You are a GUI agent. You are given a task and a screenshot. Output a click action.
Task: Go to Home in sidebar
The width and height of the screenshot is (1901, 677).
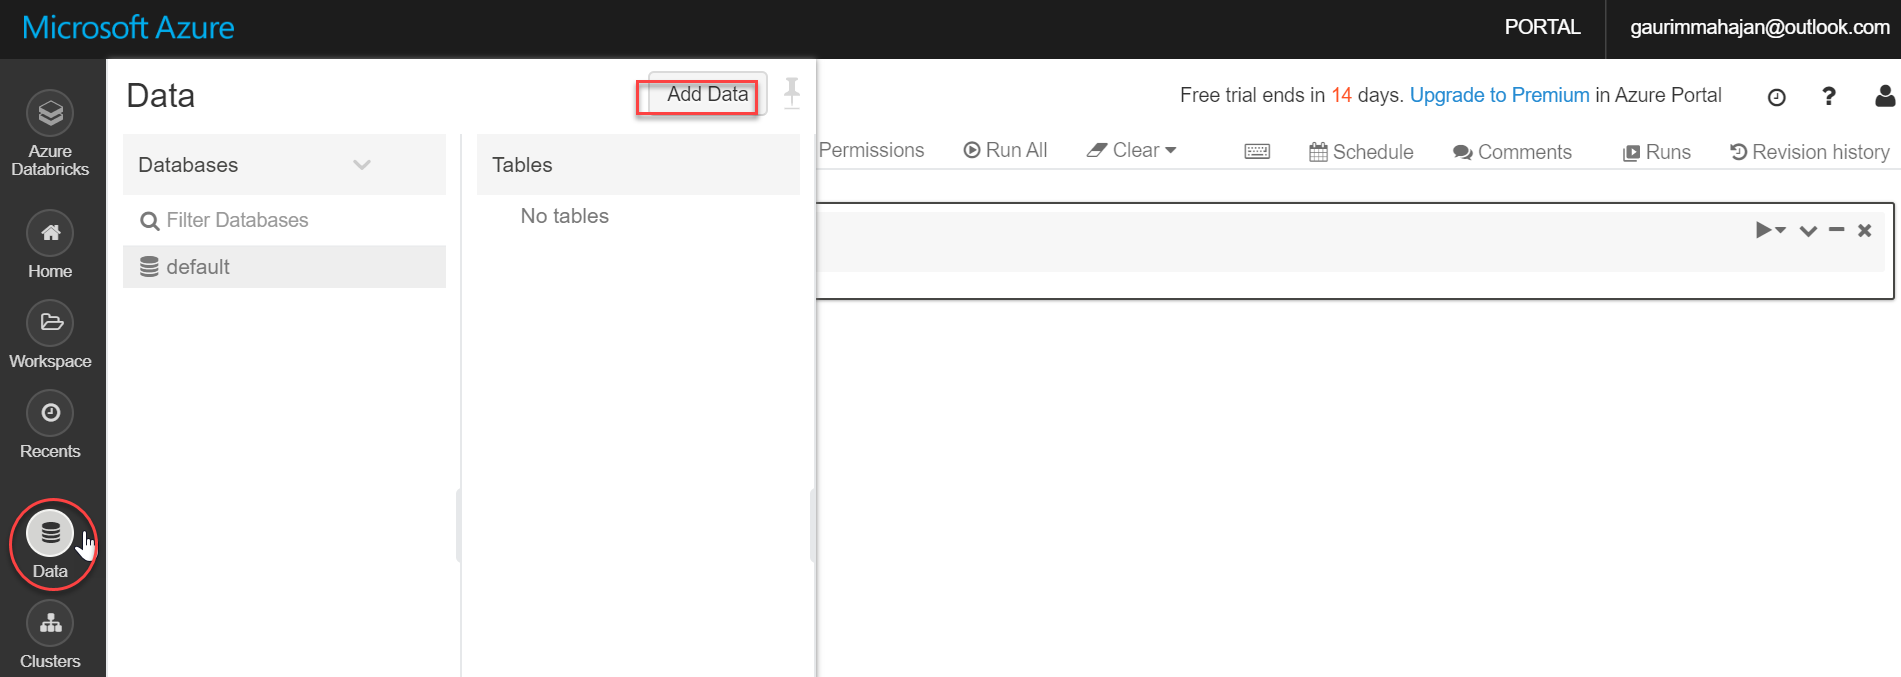point(50,245)
